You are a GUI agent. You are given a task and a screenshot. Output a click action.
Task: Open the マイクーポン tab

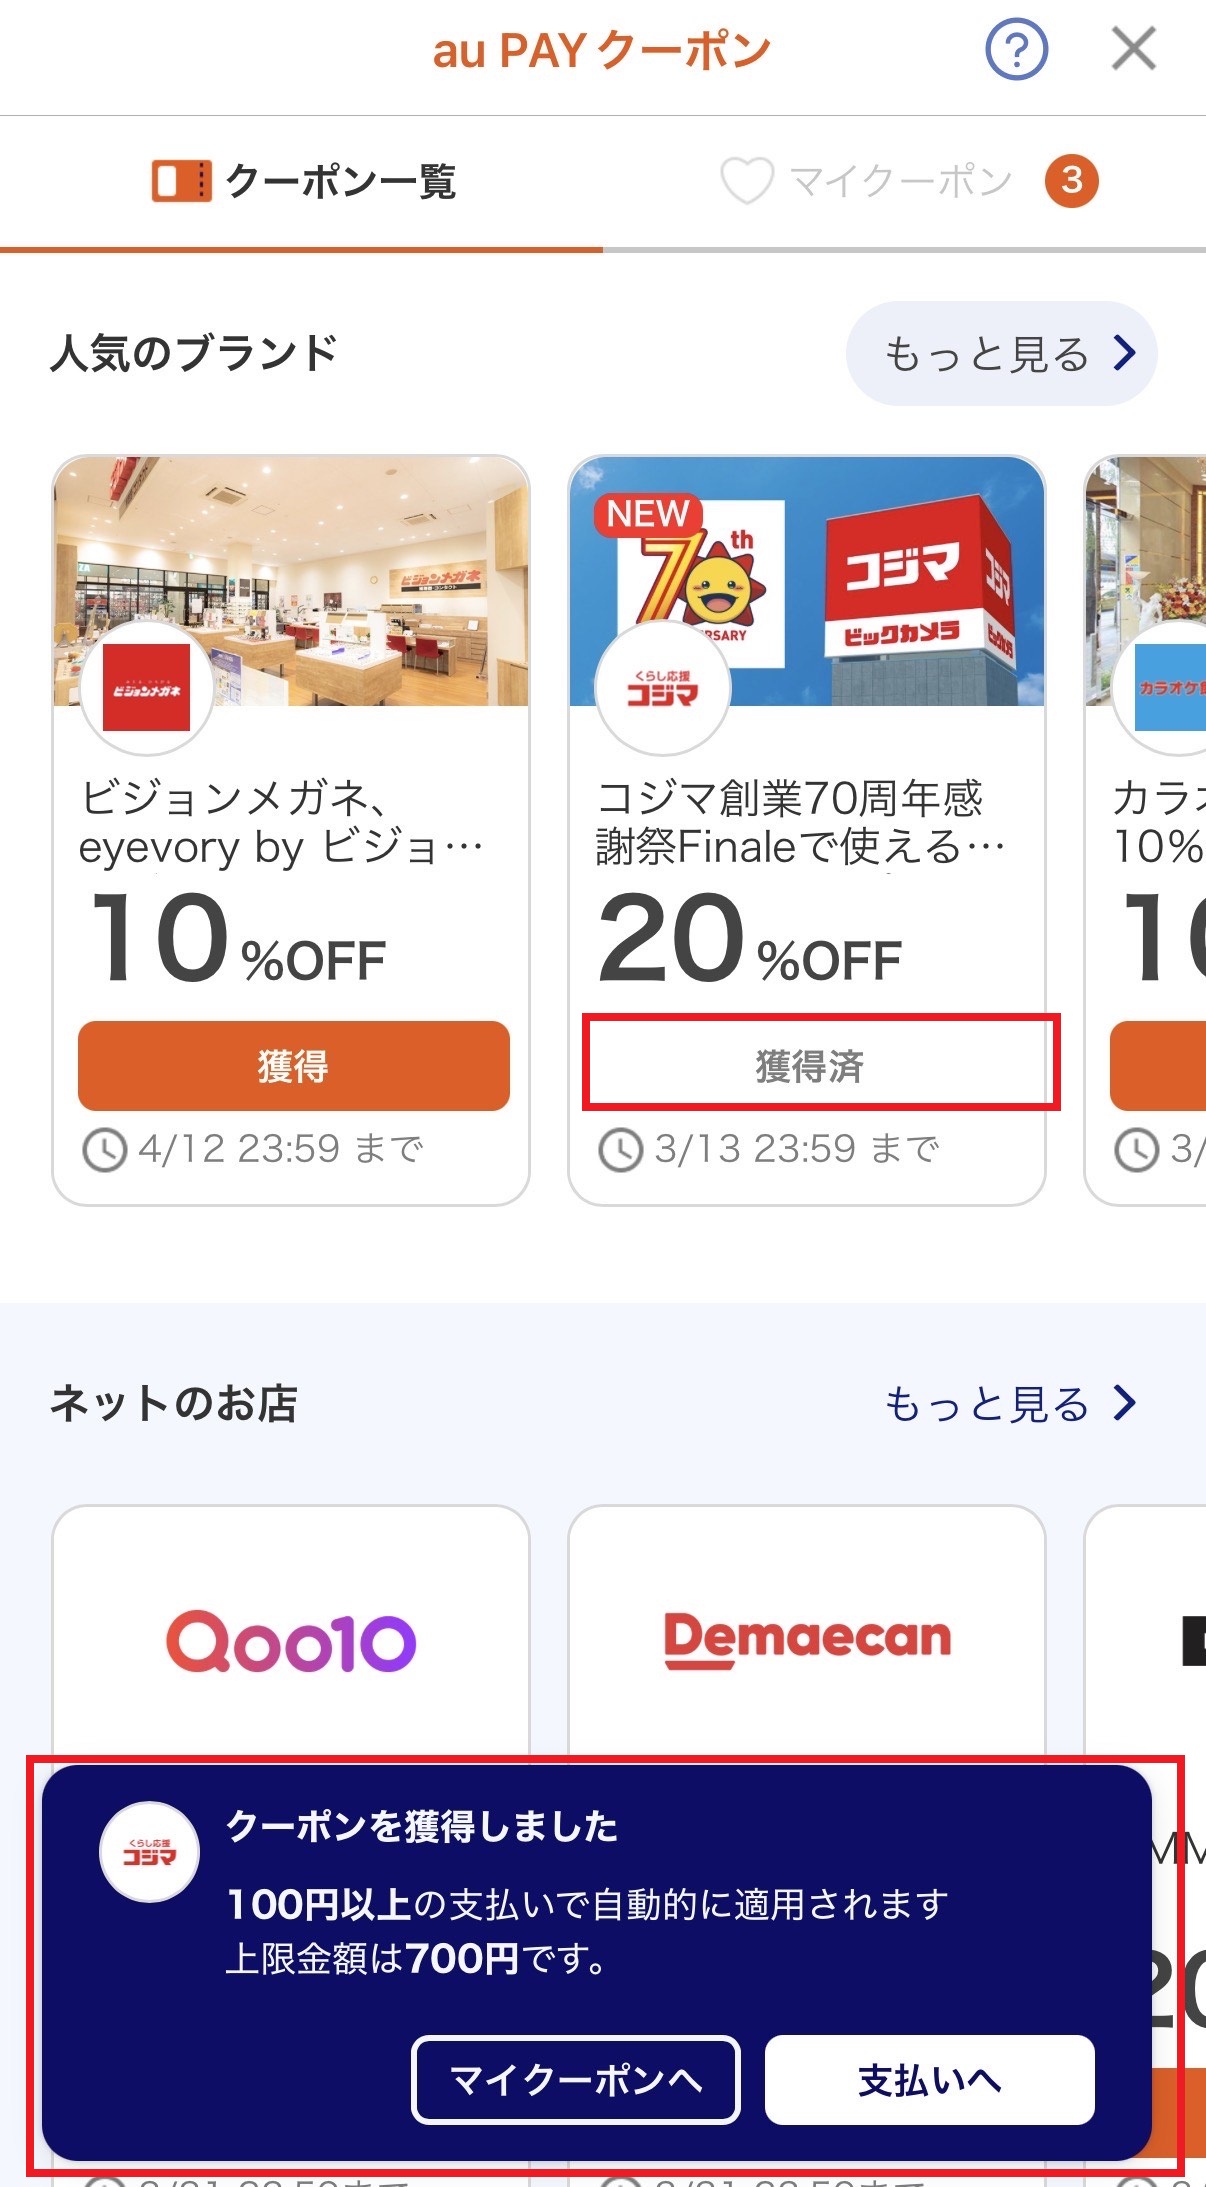pyautogui.click(x=900, y=182)
